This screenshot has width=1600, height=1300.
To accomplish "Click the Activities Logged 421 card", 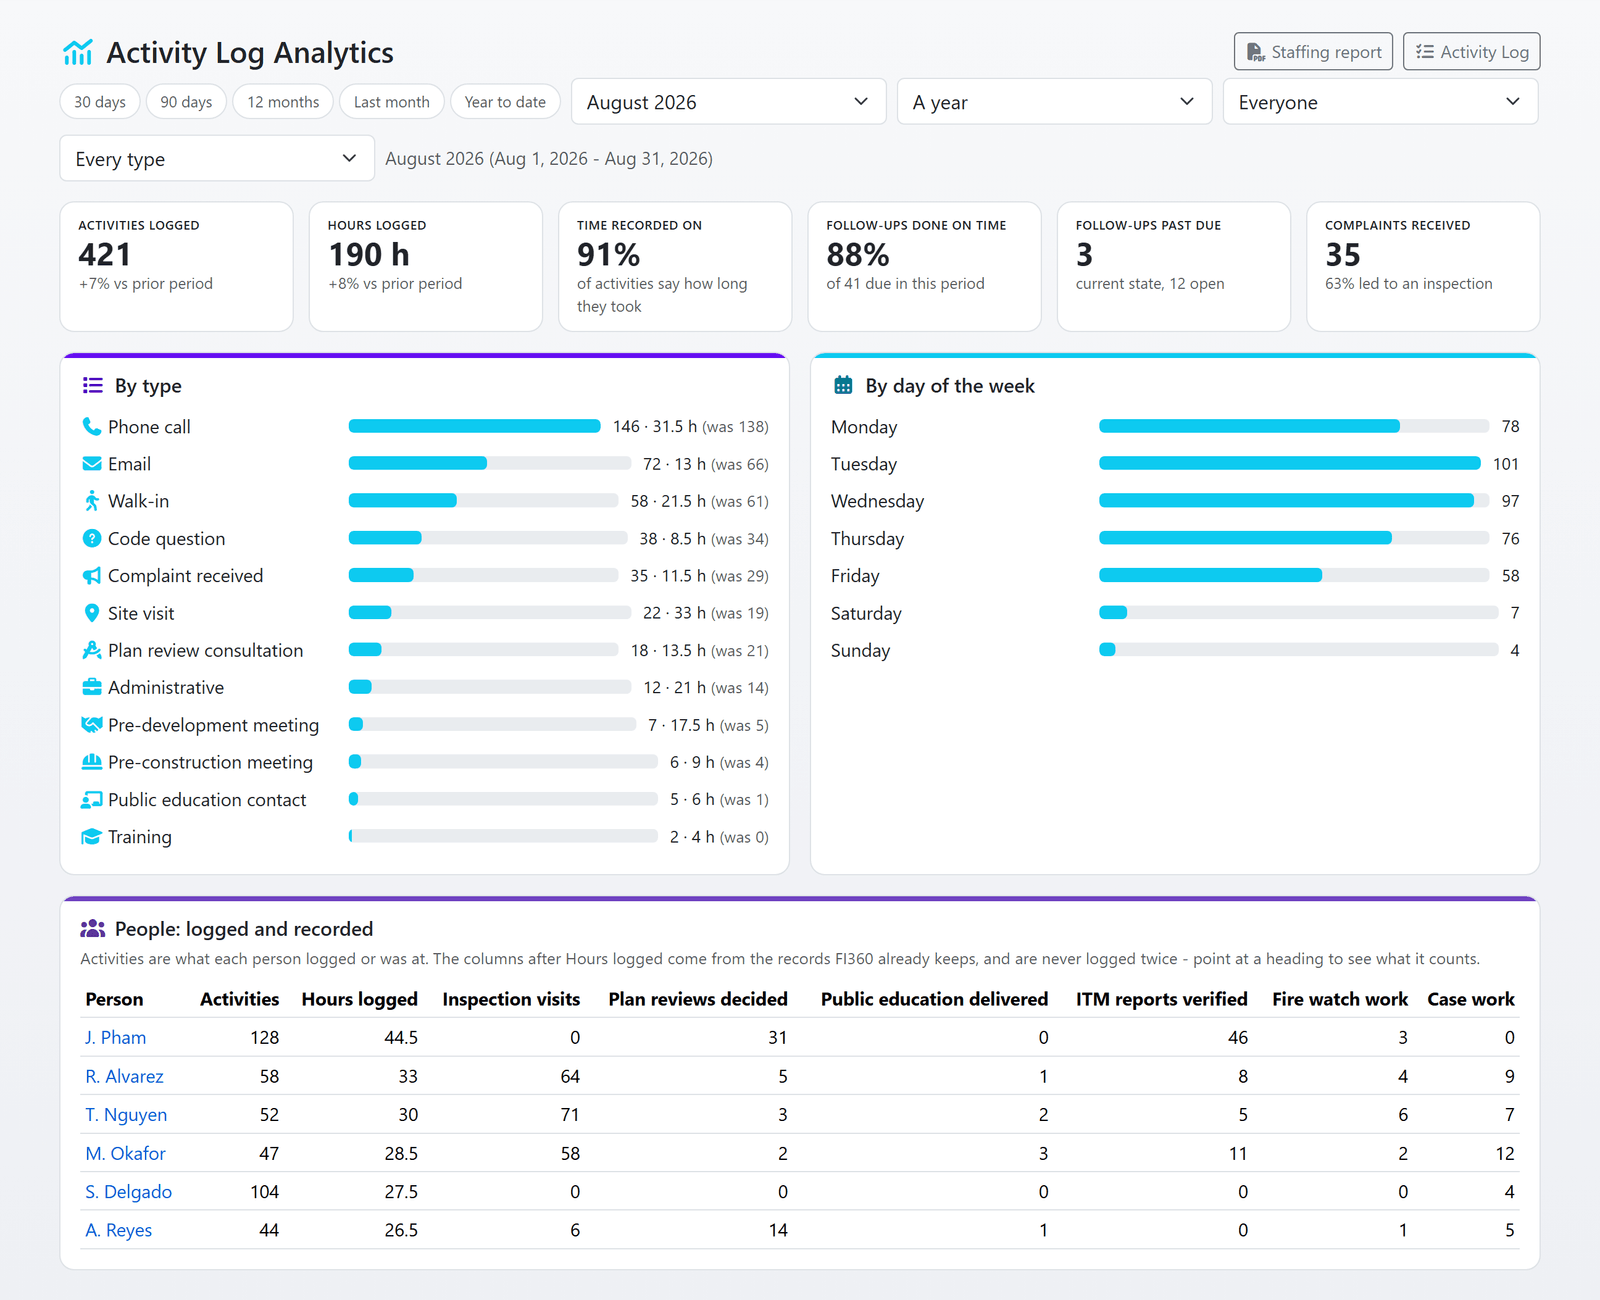I will tap(176, 266).
